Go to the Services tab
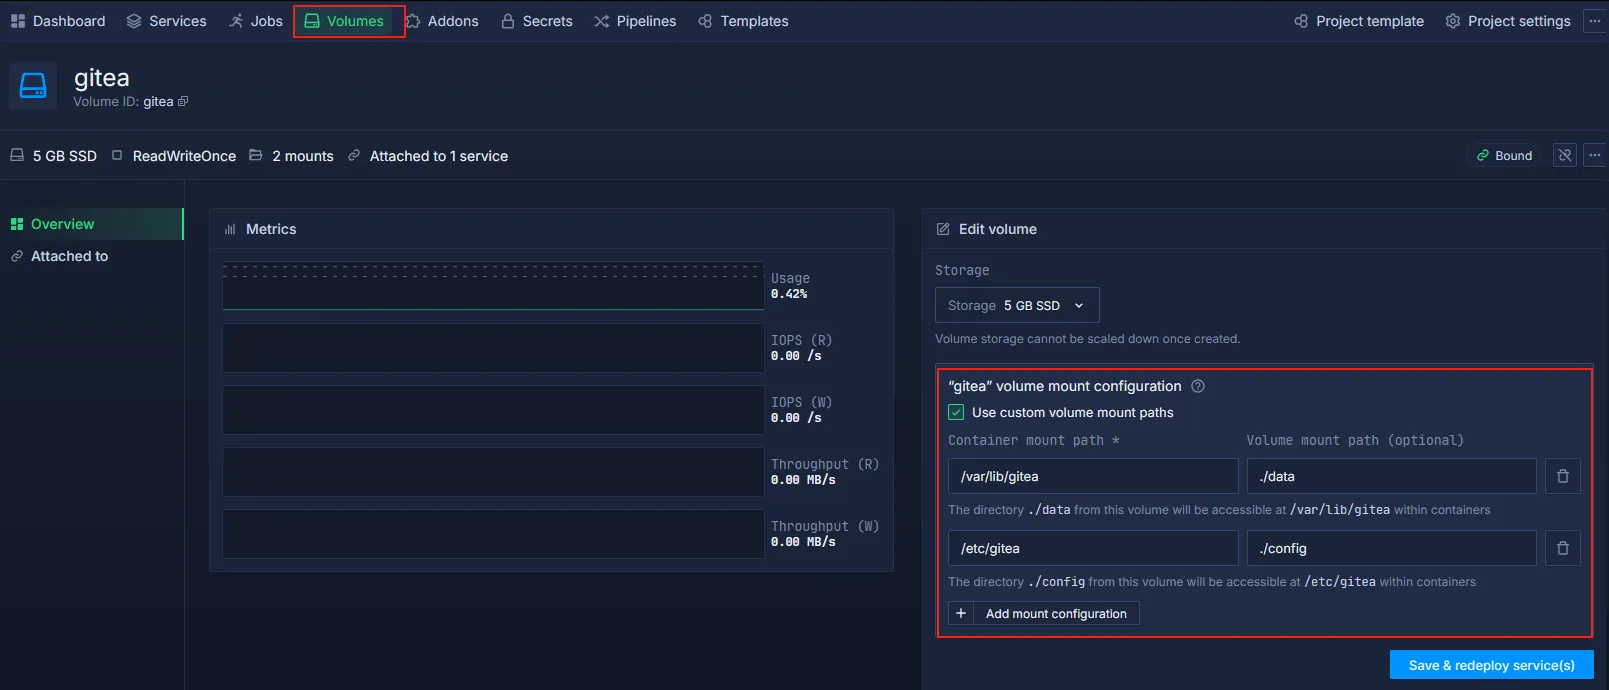 (x=166, y=21)
